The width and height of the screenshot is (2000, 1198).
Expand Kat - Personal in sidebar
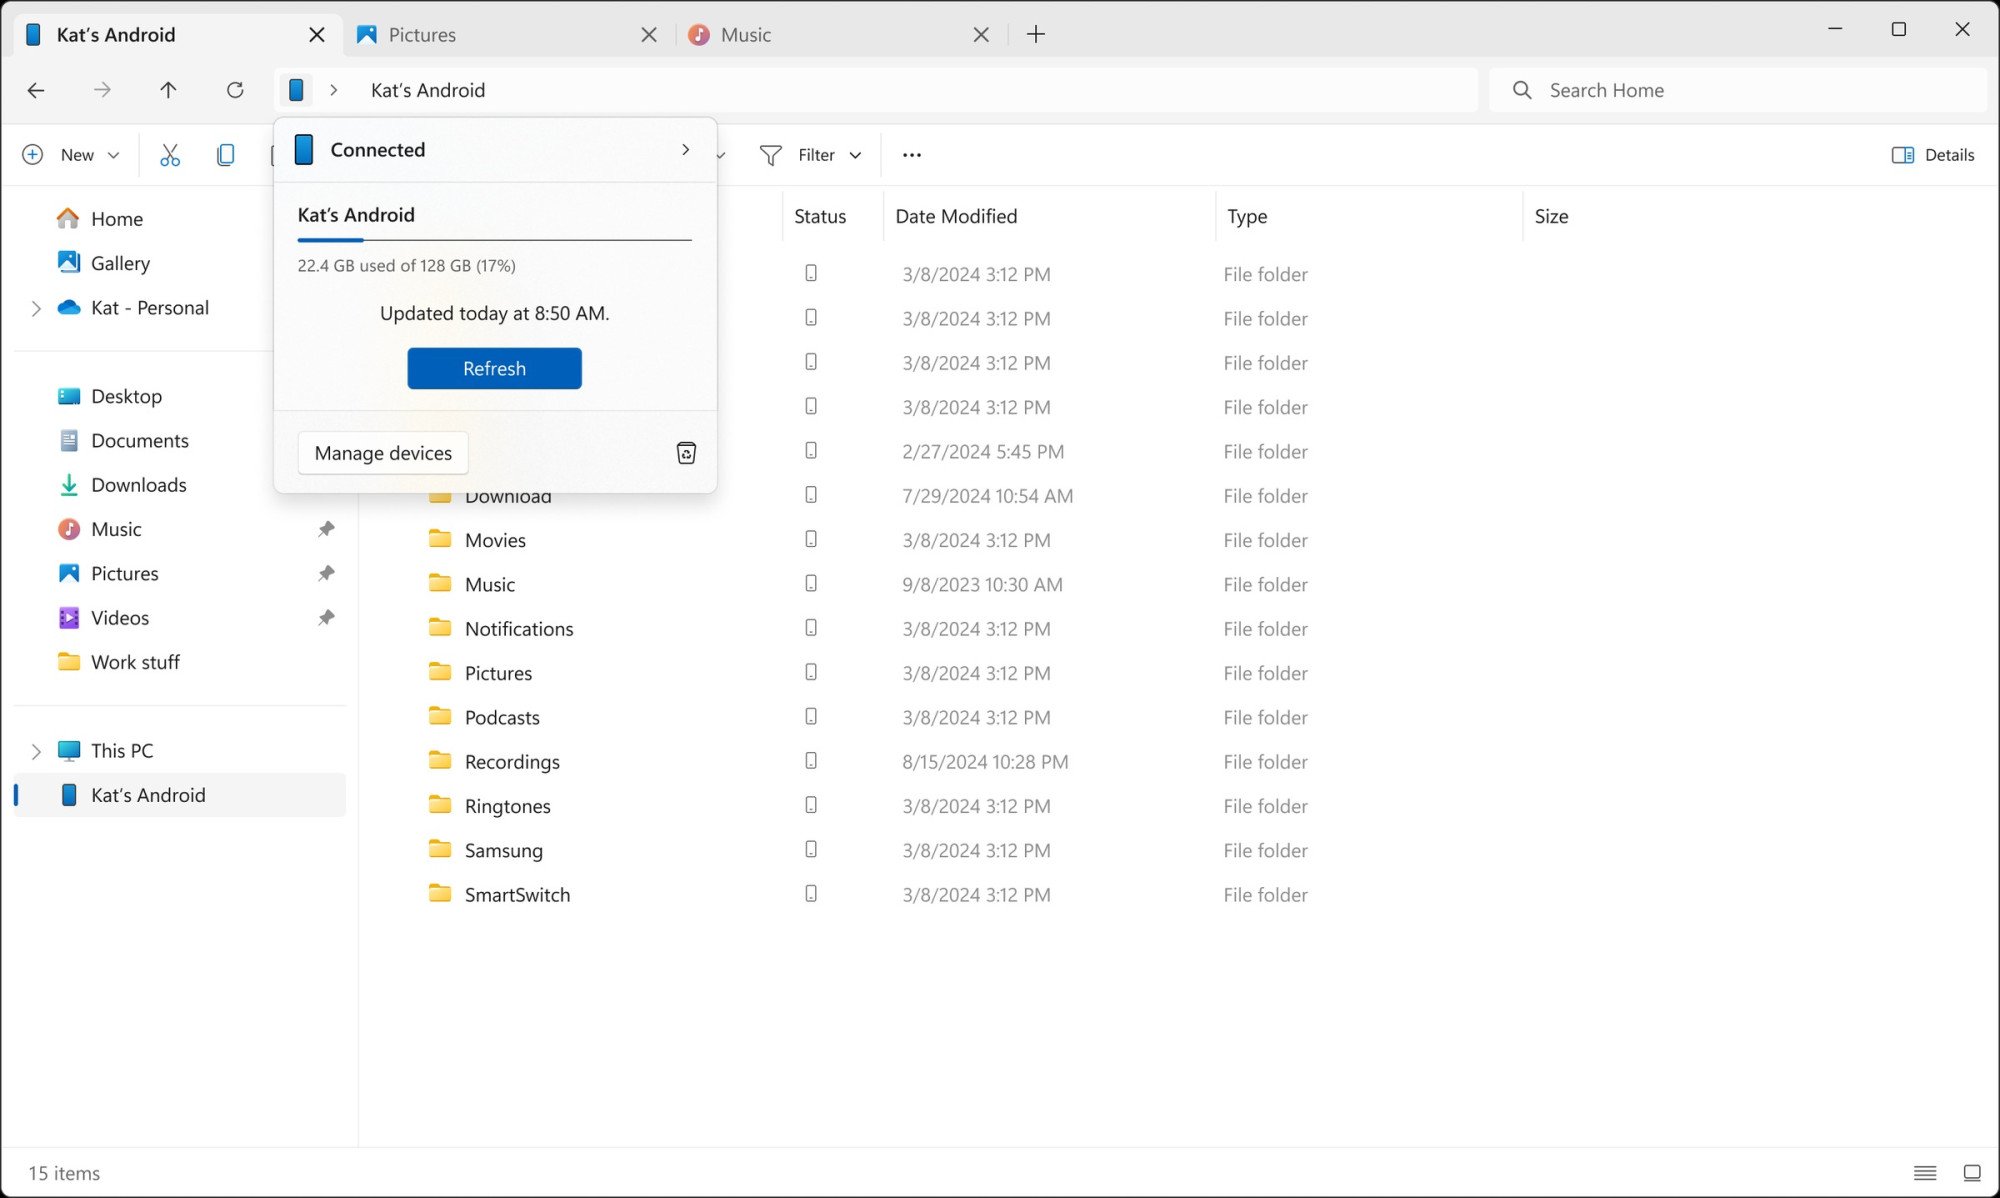click(36, 307)
